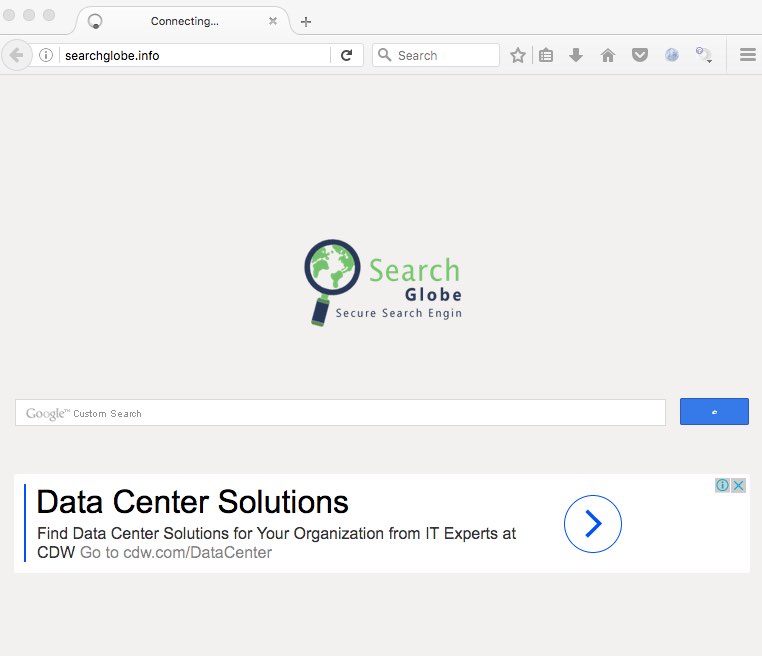Go to the home page
The image size is (762, 656).
tap(607, 56)
